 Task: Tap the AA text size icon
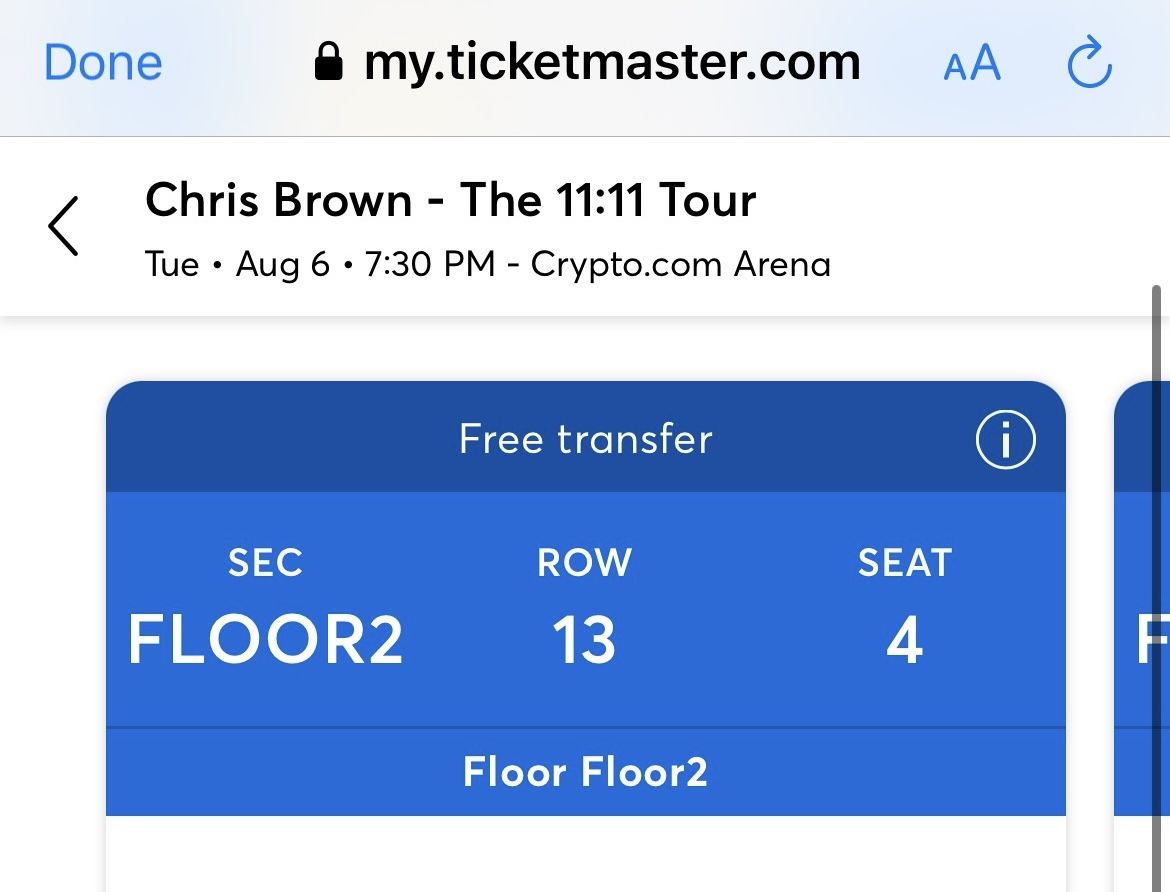pos(970,63)
